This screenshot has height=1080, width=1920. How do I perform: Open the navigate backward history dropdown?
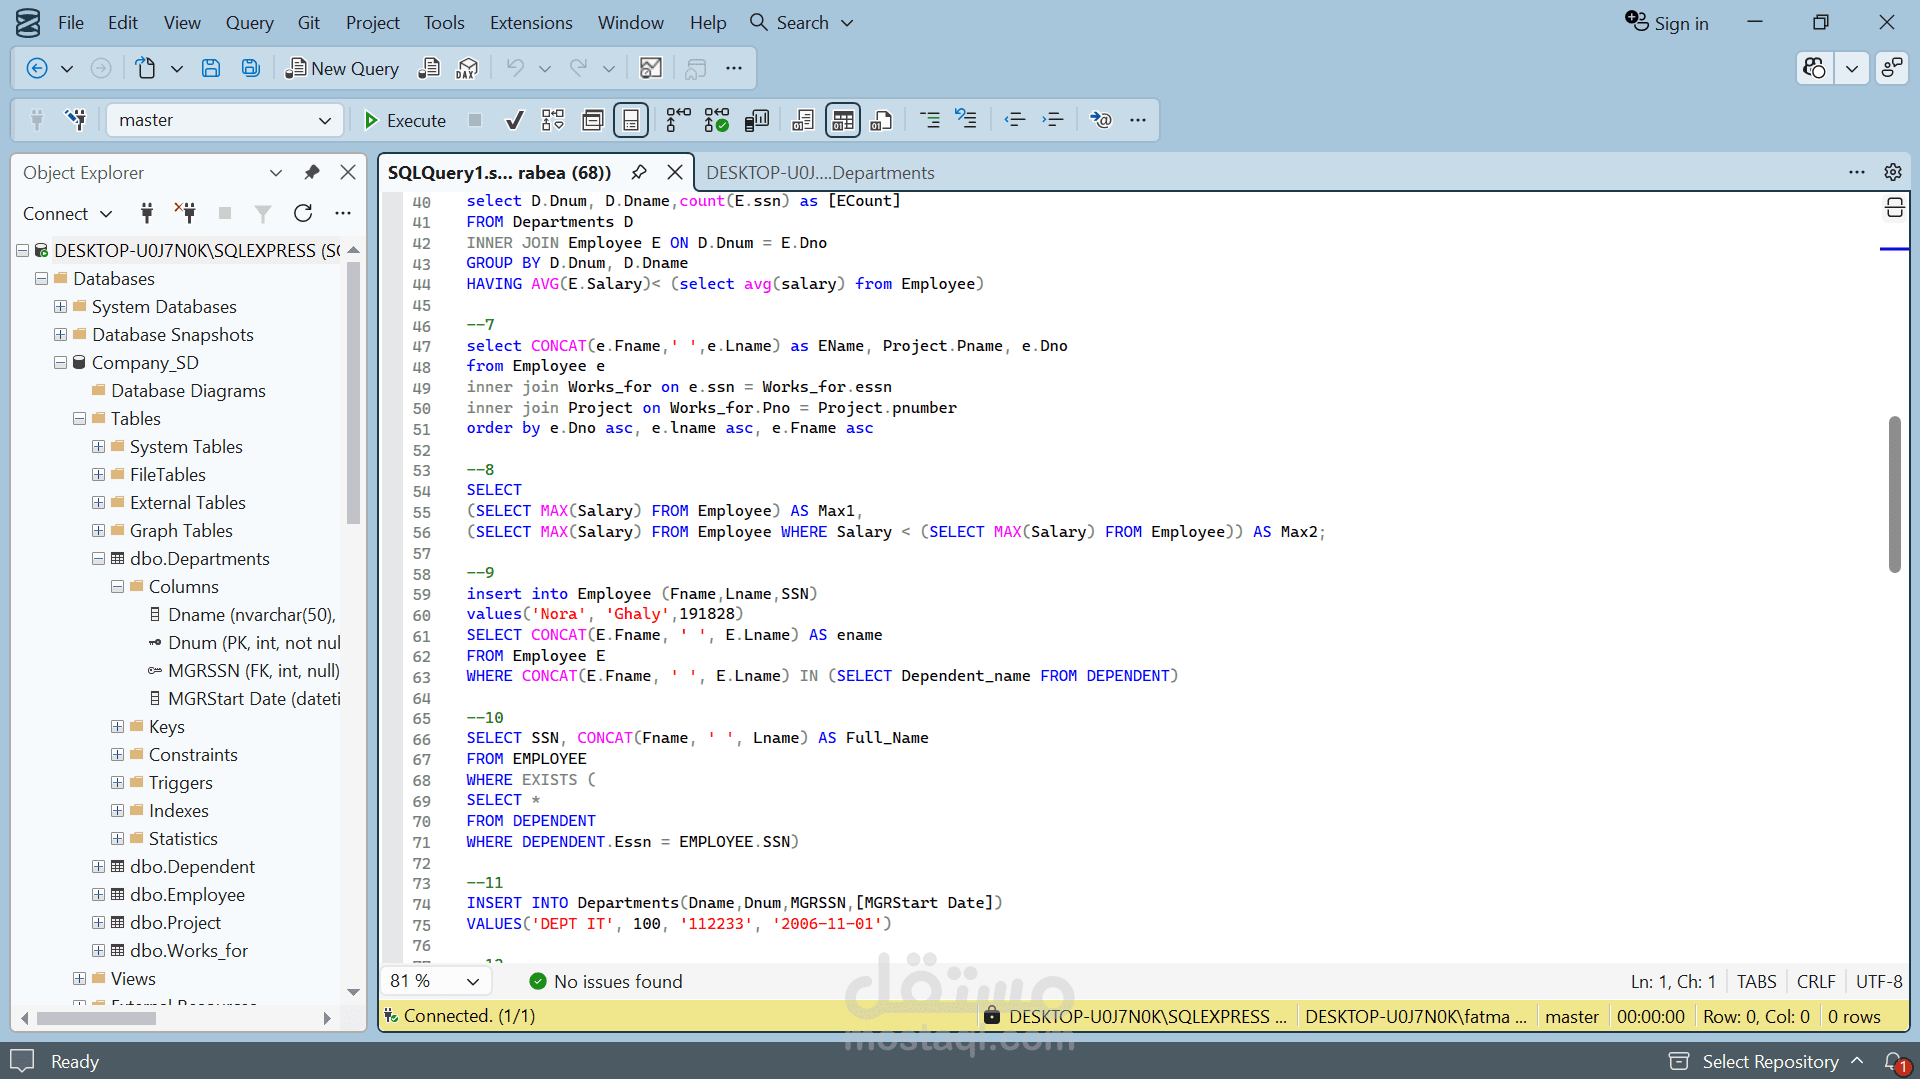pos(67,68)
